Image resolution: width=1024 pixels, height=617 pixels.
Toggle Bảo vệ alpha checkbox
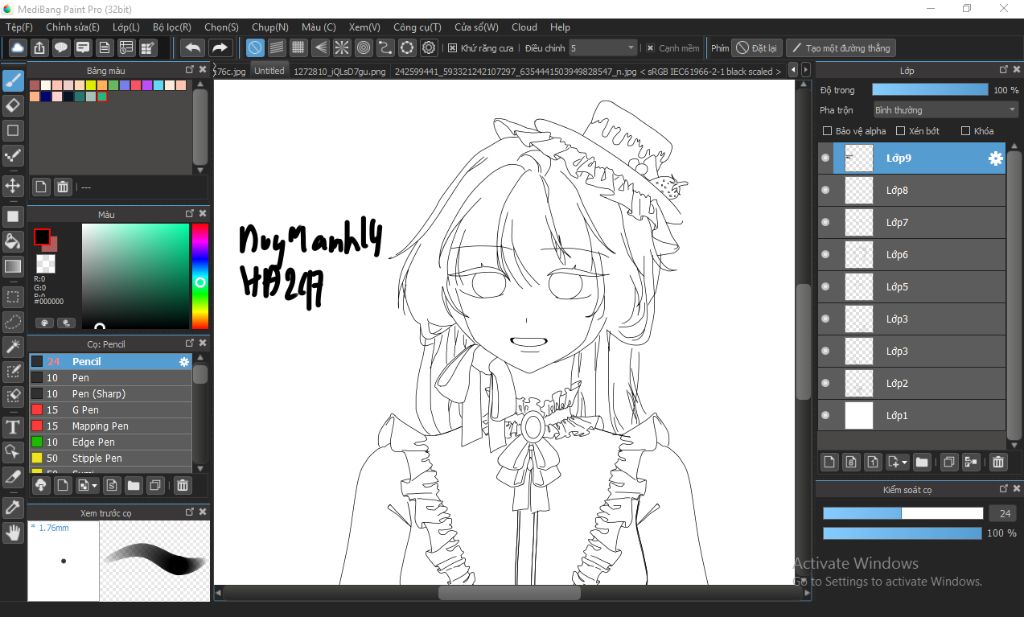[x=827, y=131]
